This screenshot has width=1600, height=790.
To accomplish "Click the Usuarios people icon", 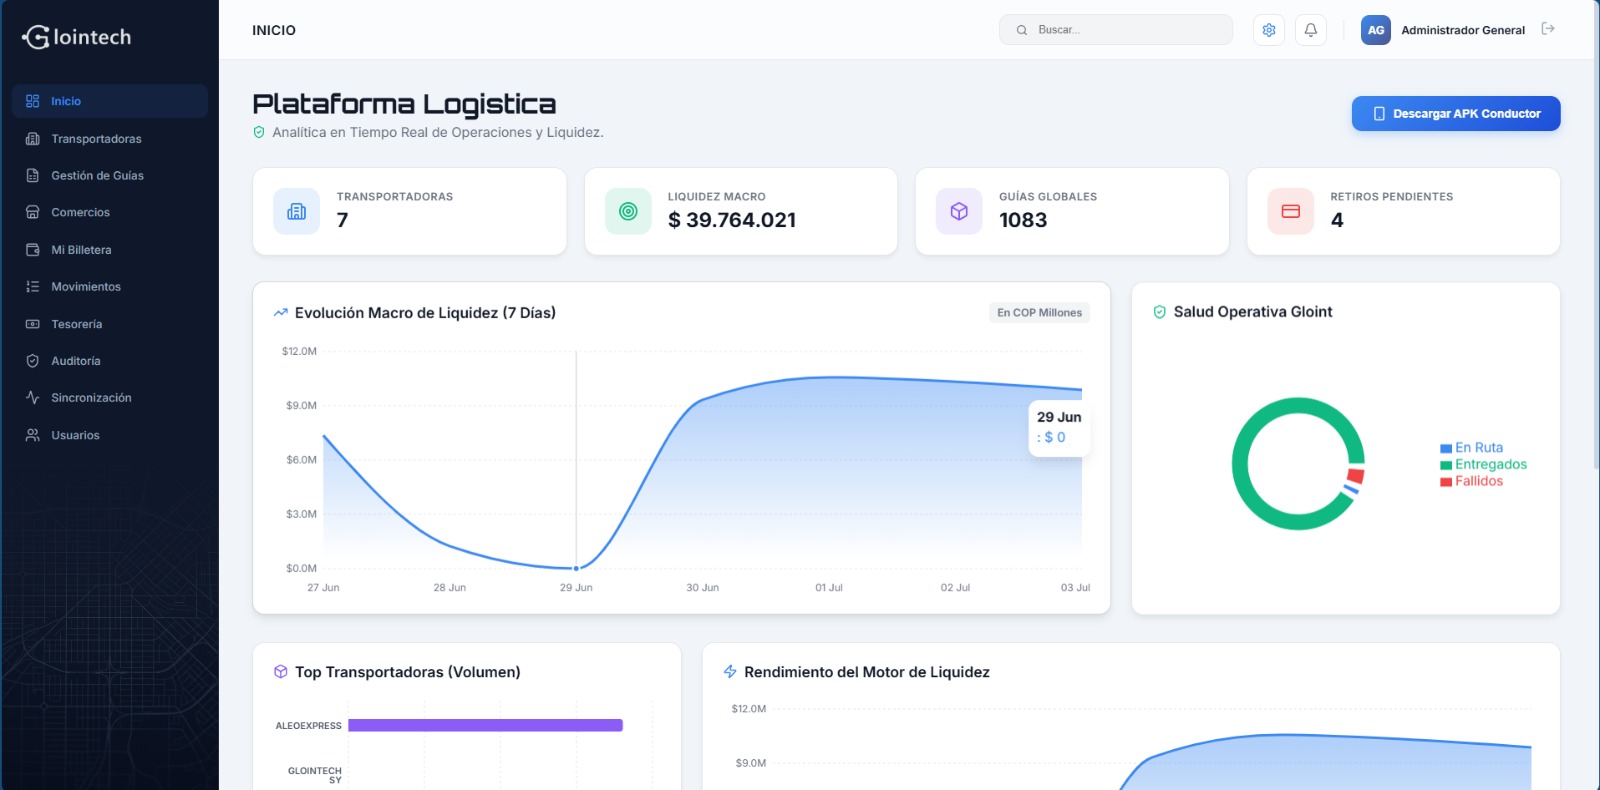I will tap(32, 435).
